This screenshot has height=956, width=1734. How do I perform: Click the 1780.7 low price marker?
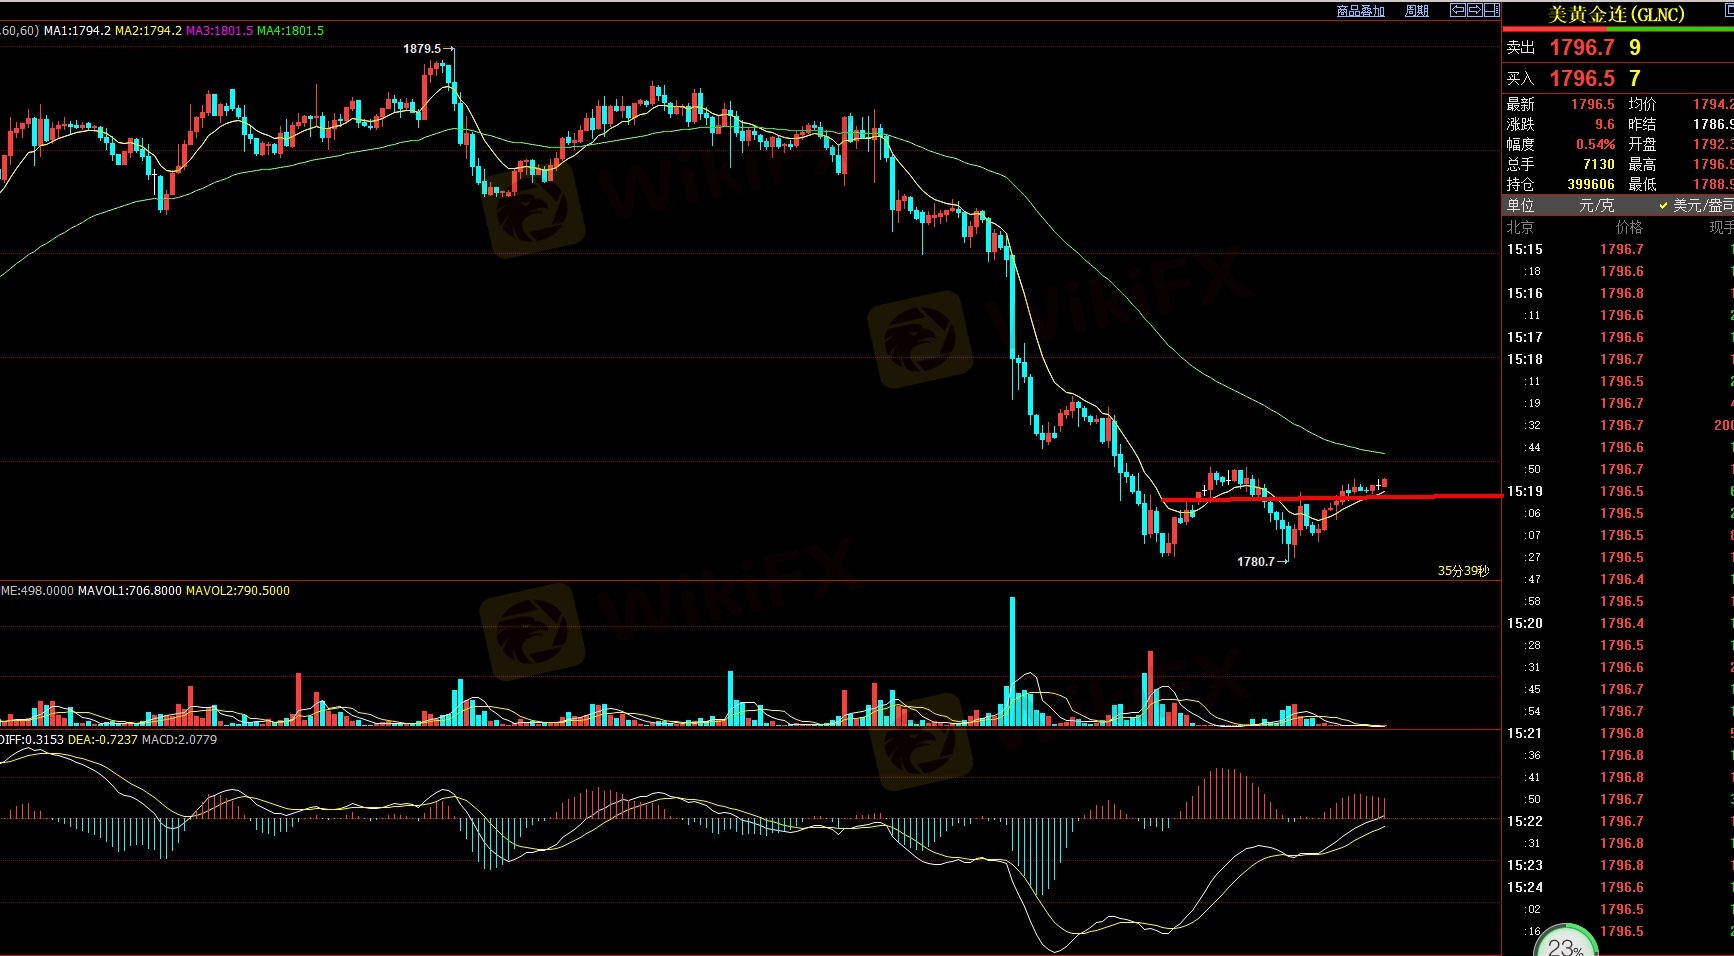click(1256, 562)
